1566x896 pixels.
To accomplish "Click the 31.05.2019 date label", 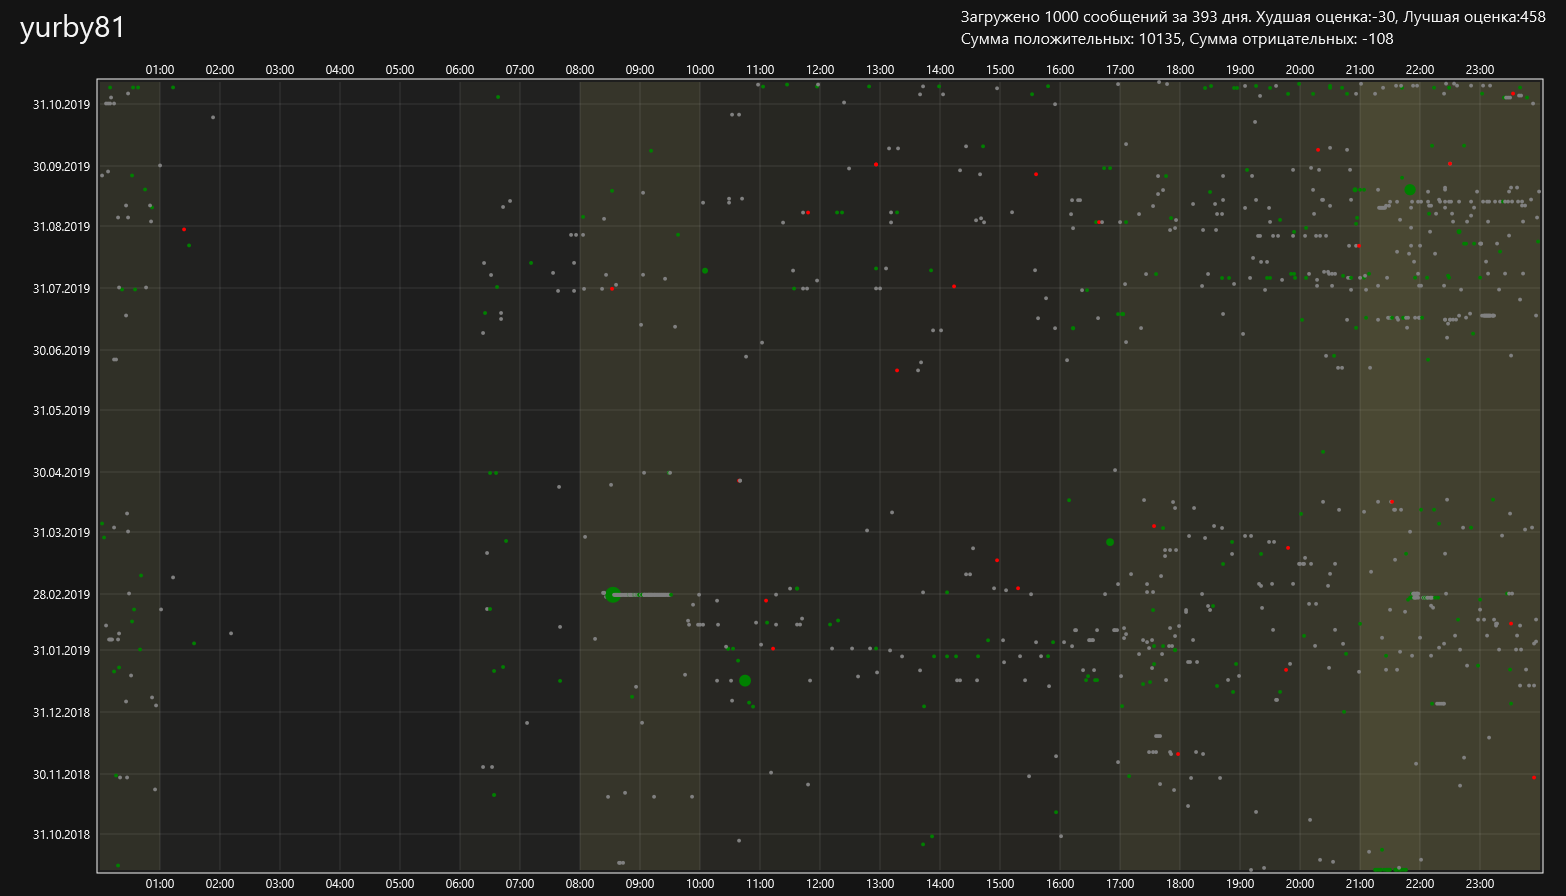I will point(61,411).
